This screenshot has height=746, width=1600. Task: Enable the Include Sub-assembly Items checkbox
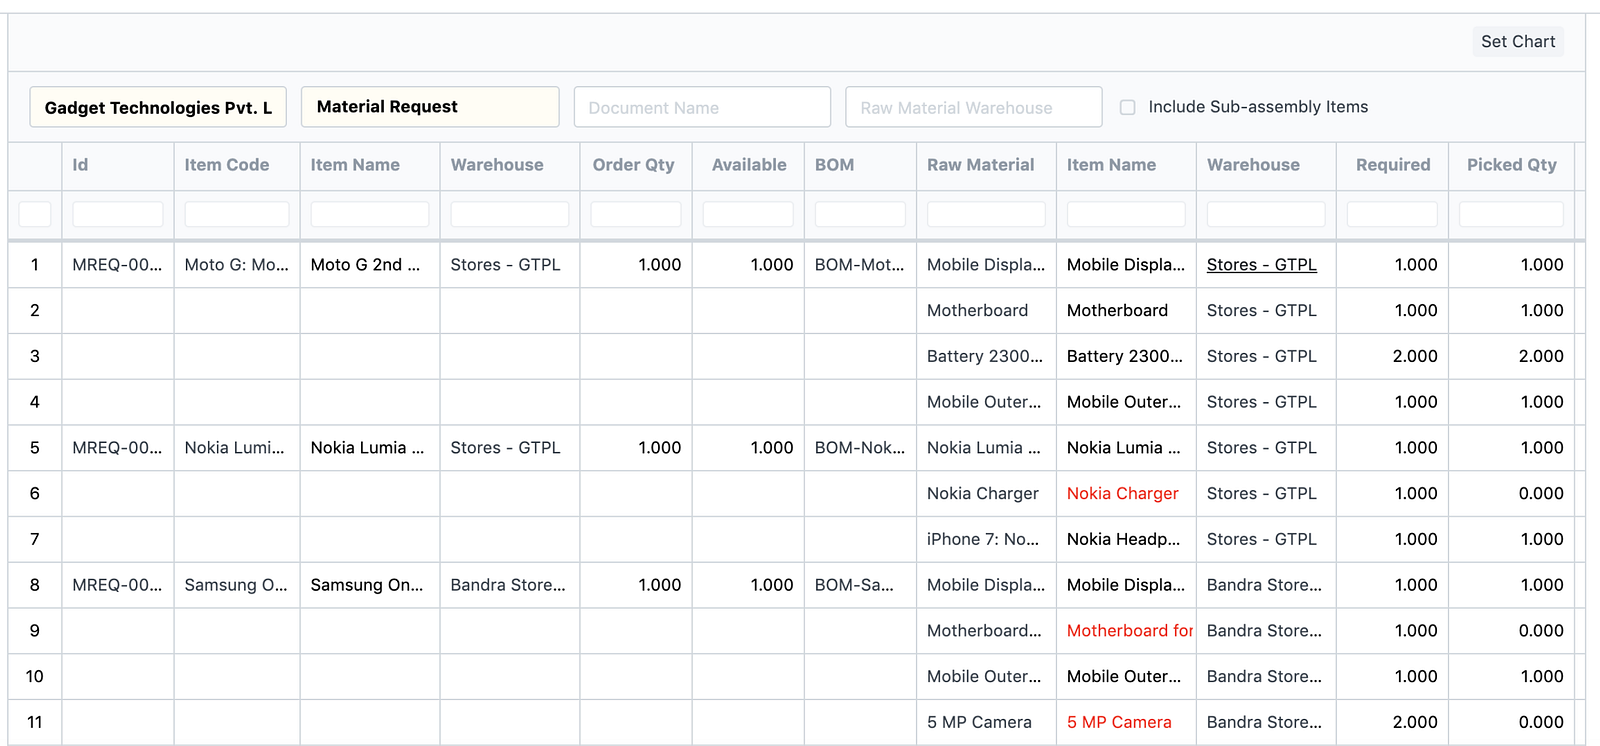point(1128,107)
